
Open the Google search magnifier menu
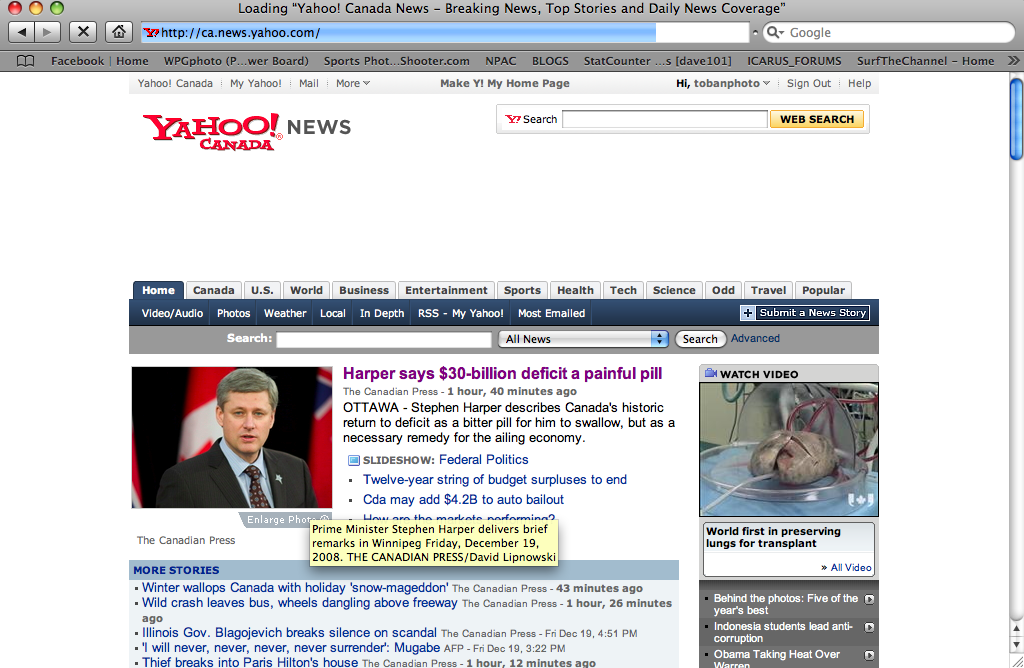[x=775, y=32]
